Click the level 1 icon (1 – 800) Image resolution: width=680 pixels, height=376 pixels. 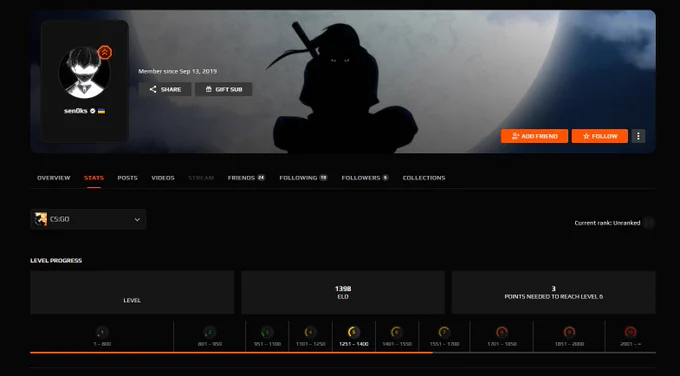102,333
